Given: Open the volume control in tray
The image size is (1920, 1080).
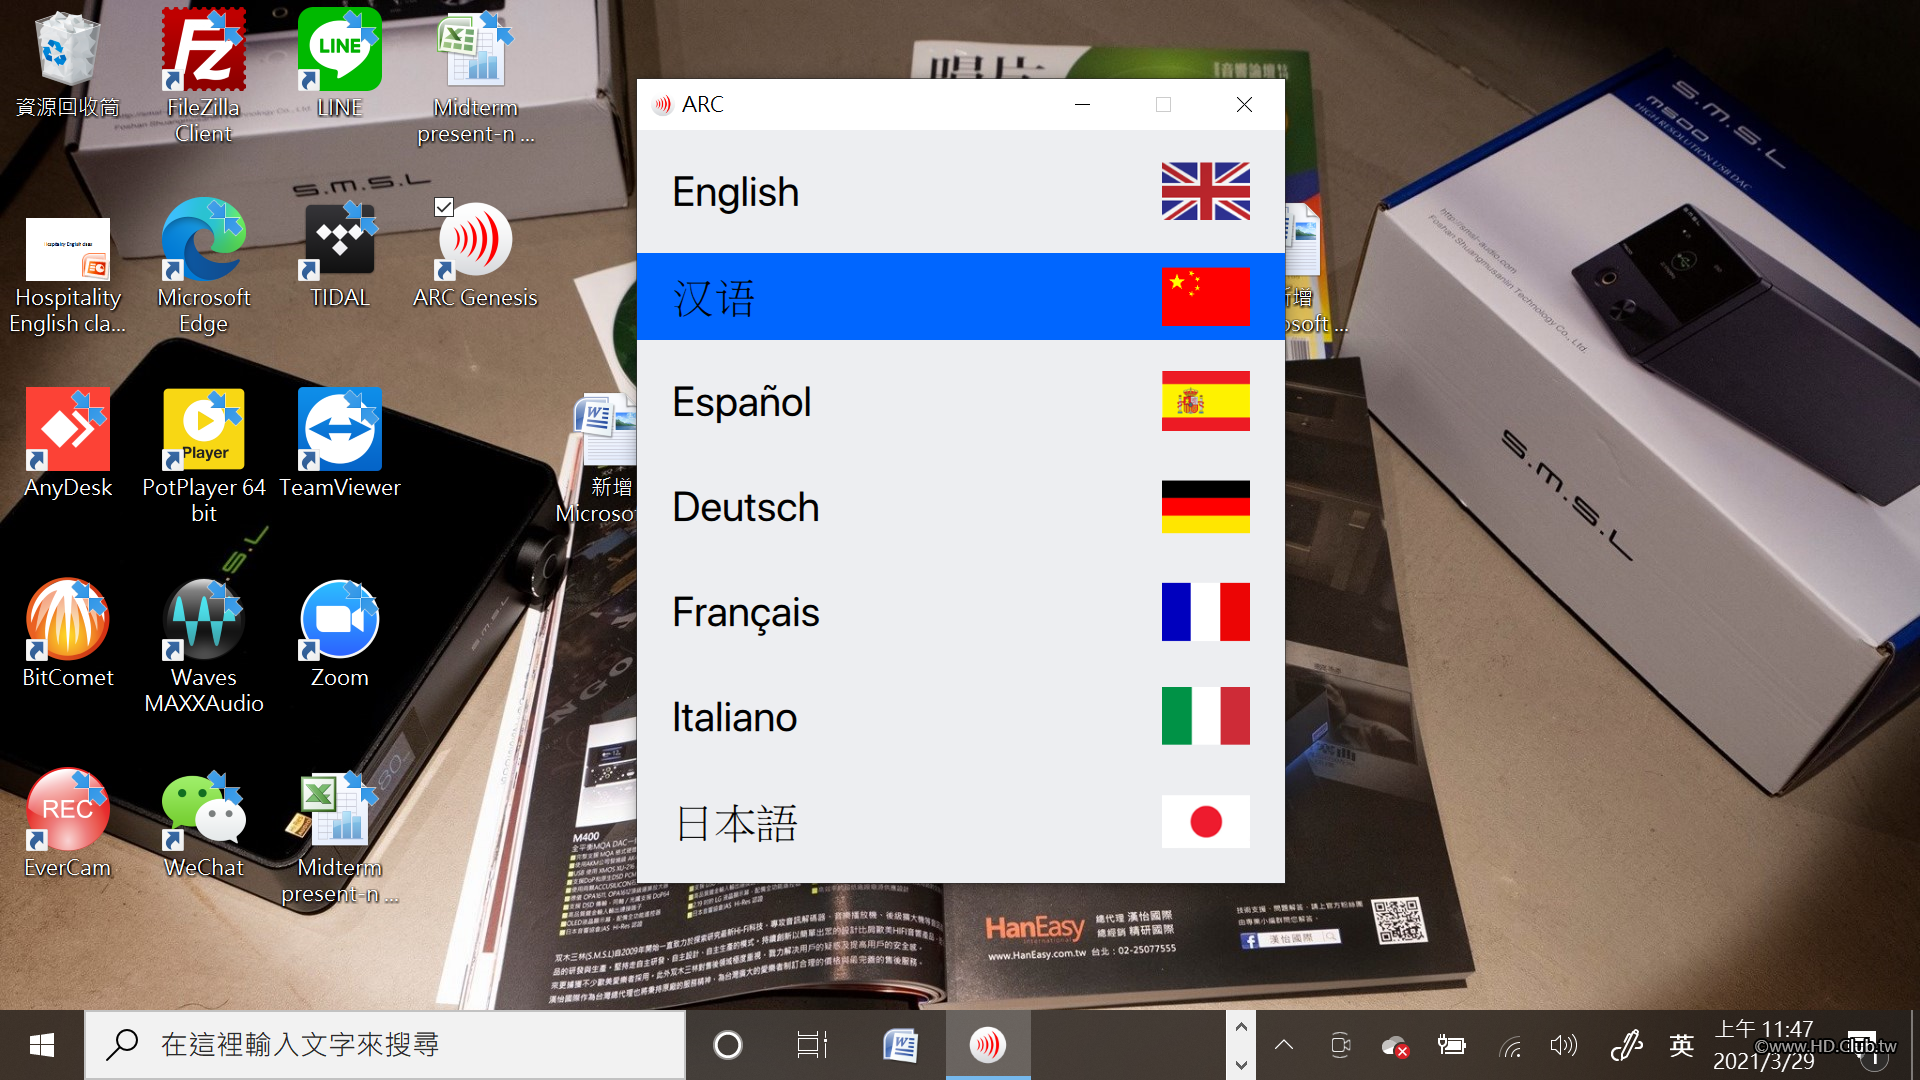Looking at the screenshot, I should coord(1563,1045).
